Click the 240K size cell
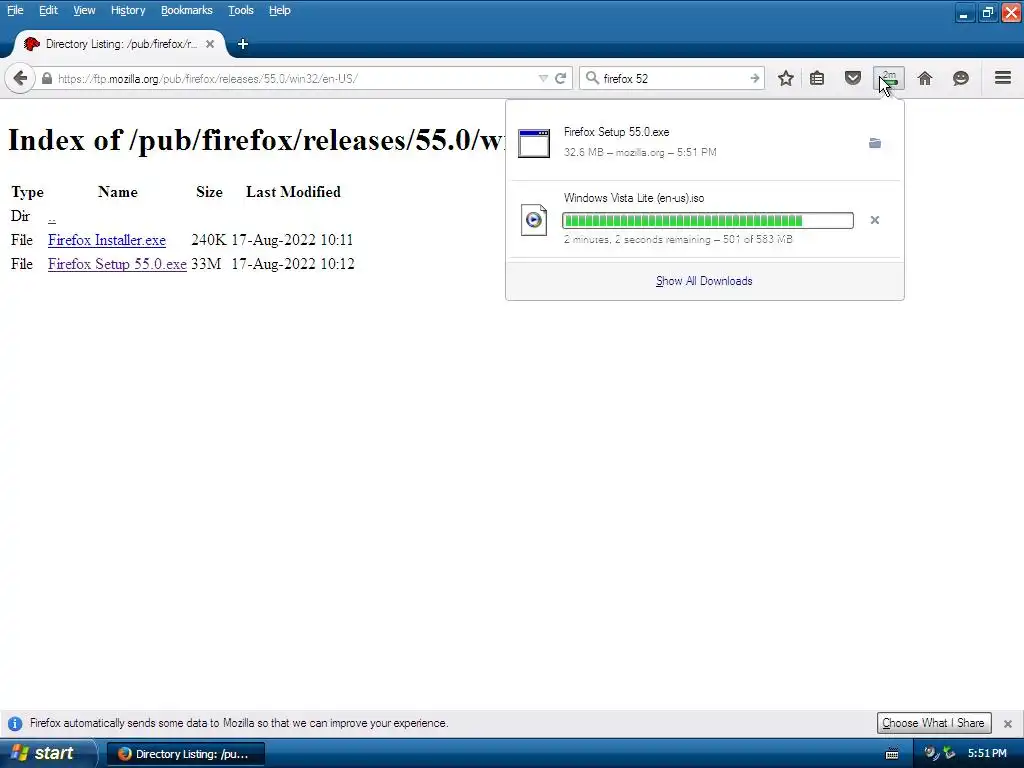1024x768 pixels. point(208,240)
